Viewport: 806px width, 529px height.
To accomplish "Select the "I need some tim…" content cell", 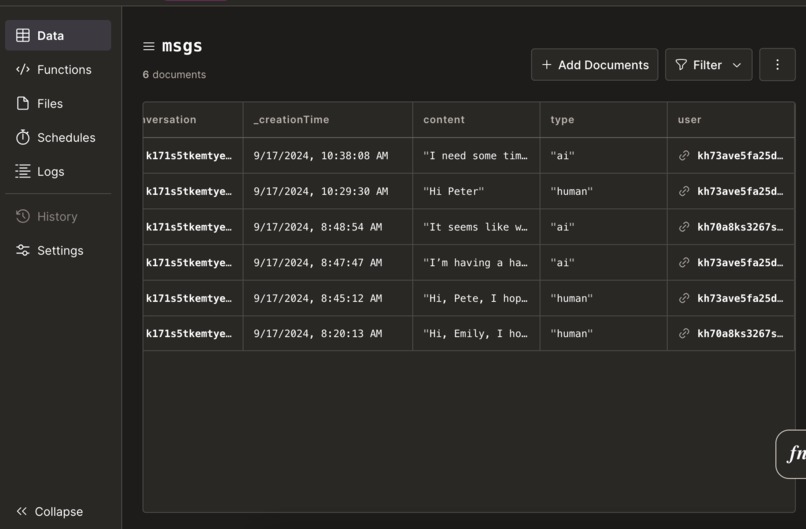I will [x=477, y=155].
